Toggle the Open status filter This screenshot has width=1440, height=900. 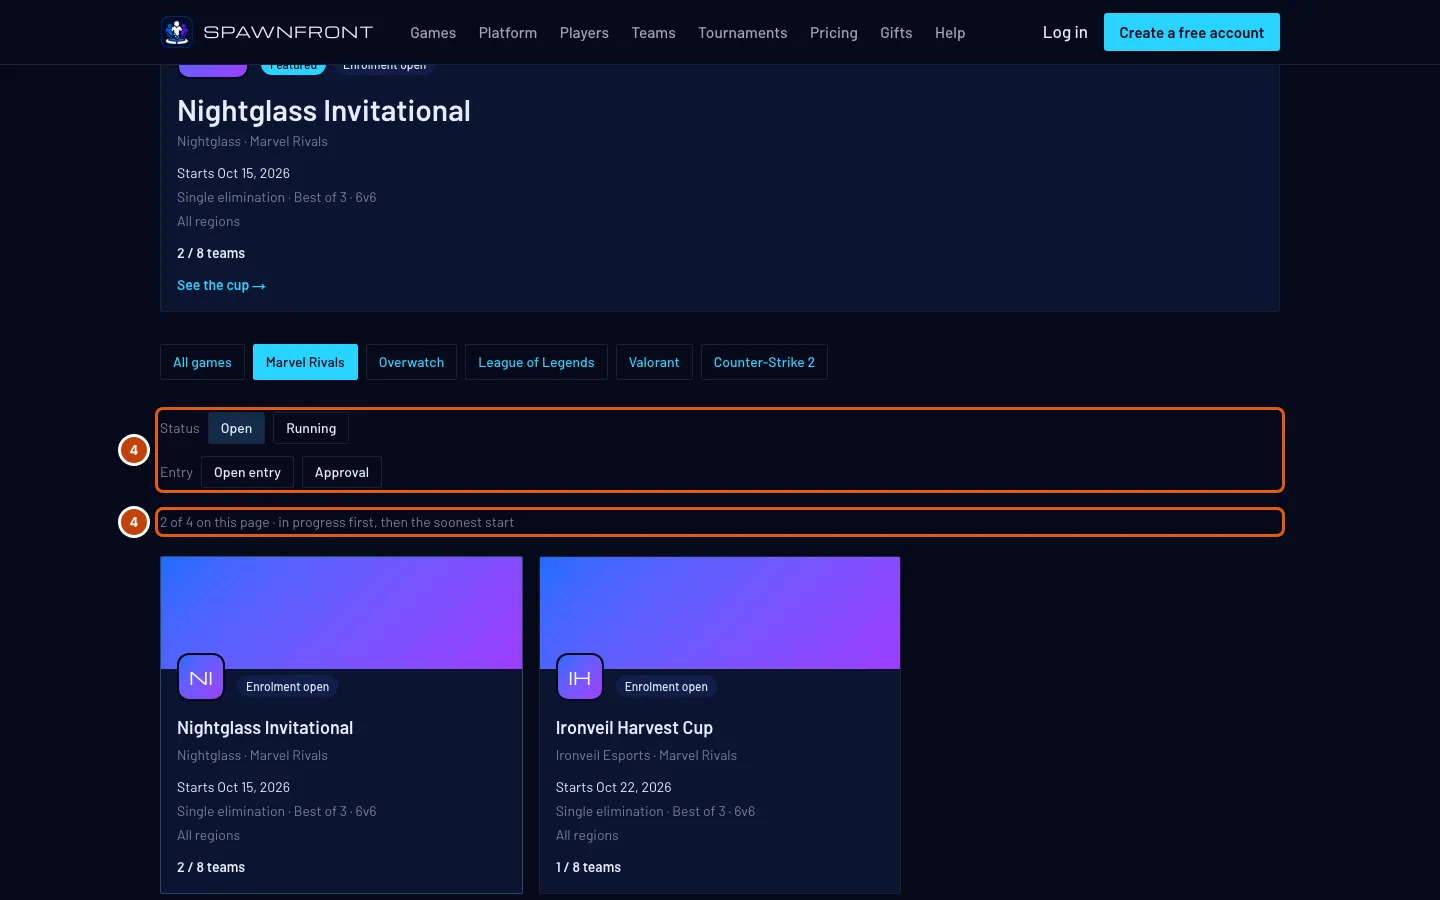click(x=236, y=428)
